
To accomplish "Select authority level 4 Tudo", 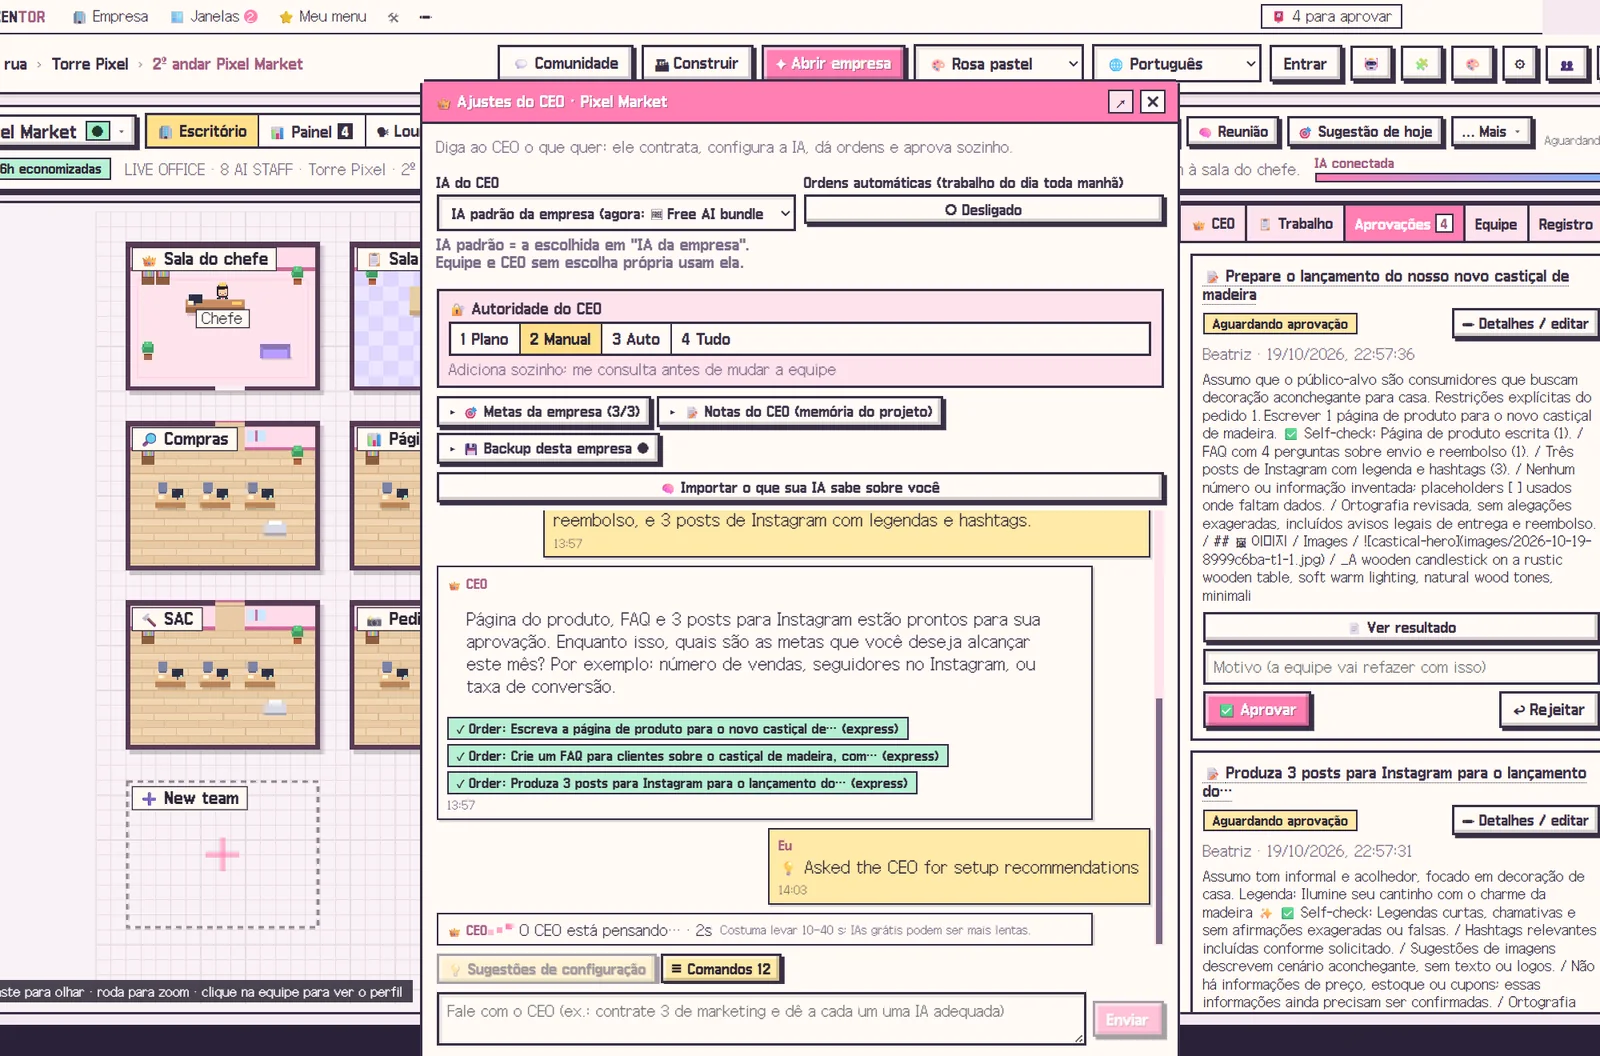I will pyautogui.click(x=706, y=339).
